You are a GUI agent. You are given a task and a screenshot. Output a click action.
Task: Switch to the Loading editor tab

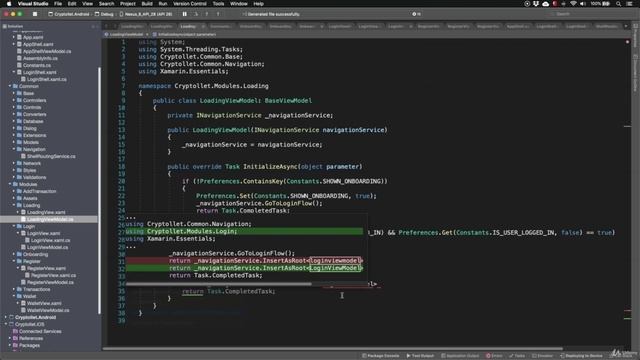coord(188,26)
